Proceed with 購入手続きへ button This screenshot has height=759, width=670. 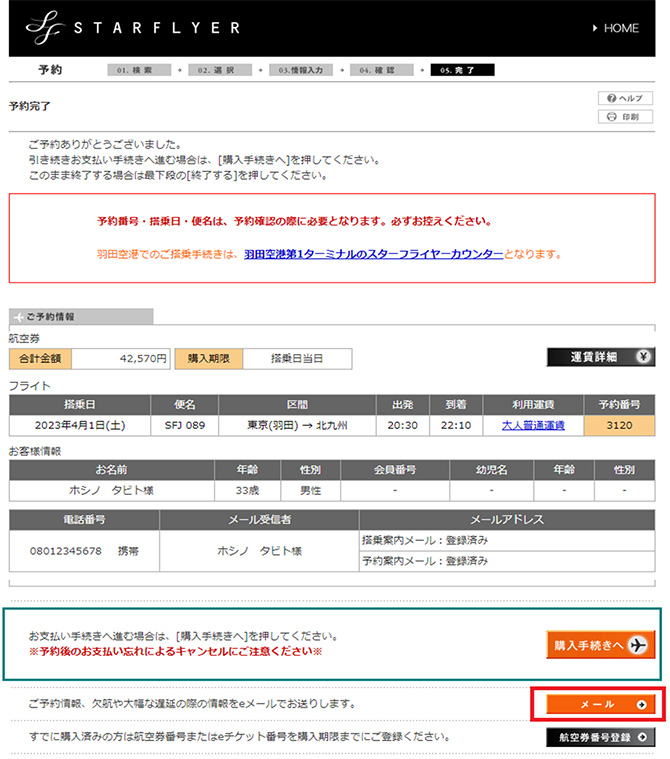(600, 645)
